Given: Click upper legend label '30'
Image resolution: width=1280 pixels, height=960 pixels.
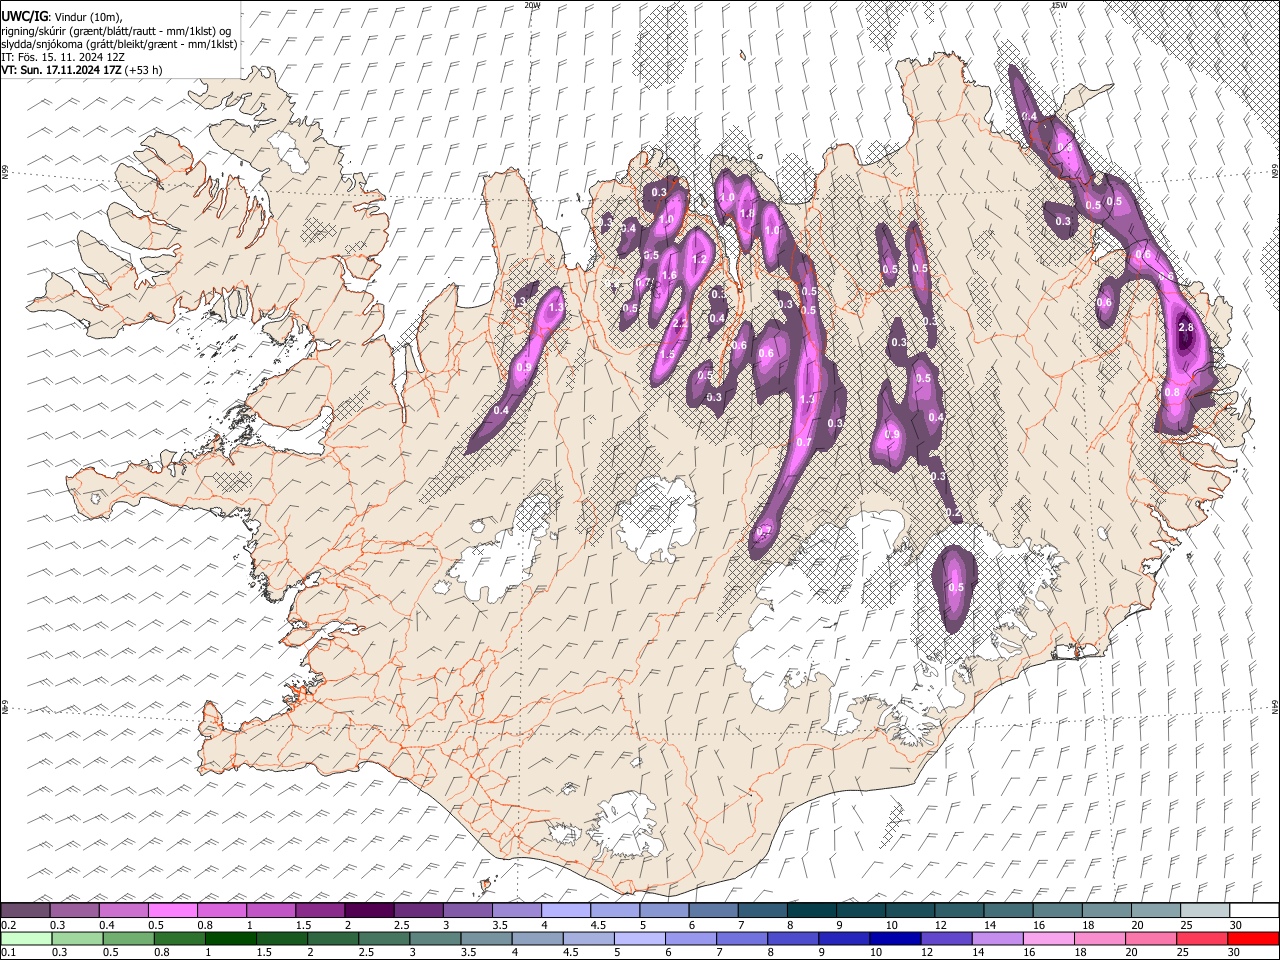Looking at the screenshot, I should 1236,925.
